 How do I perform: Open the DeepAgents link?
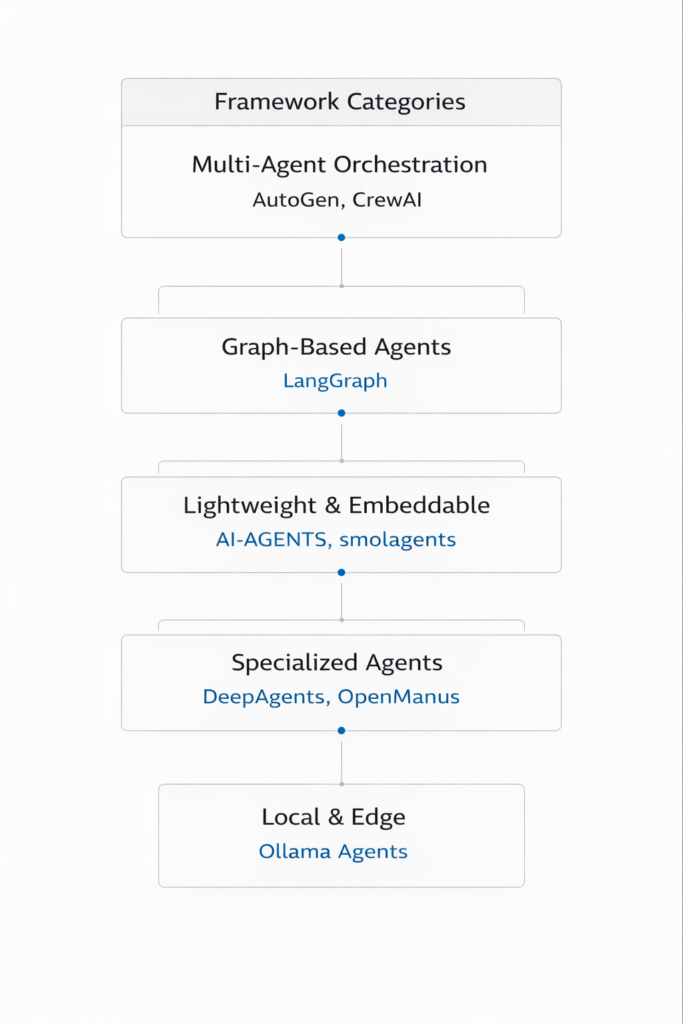point(262,697)
